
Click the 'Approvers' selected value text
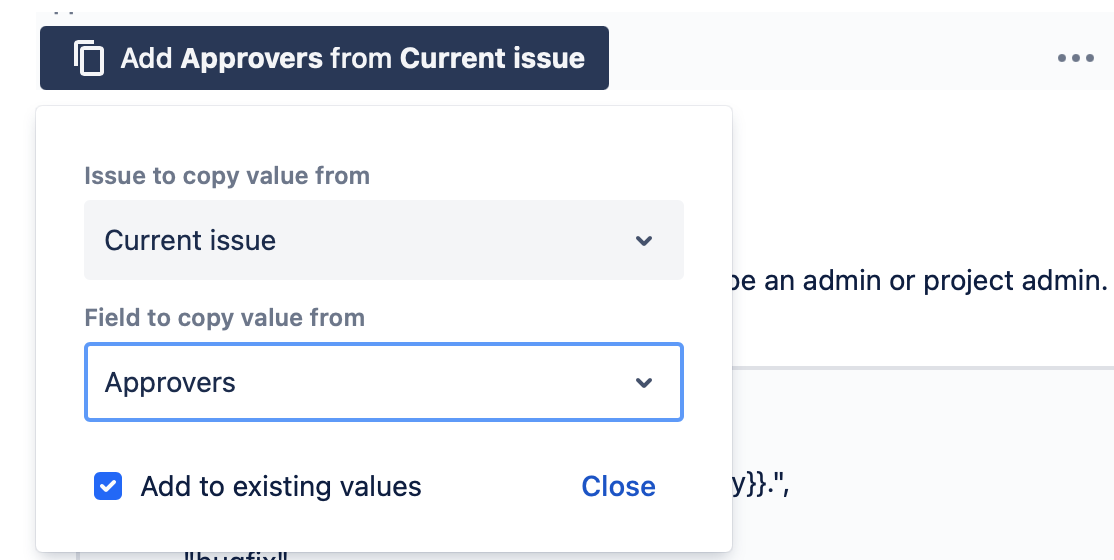pos(170,383)
